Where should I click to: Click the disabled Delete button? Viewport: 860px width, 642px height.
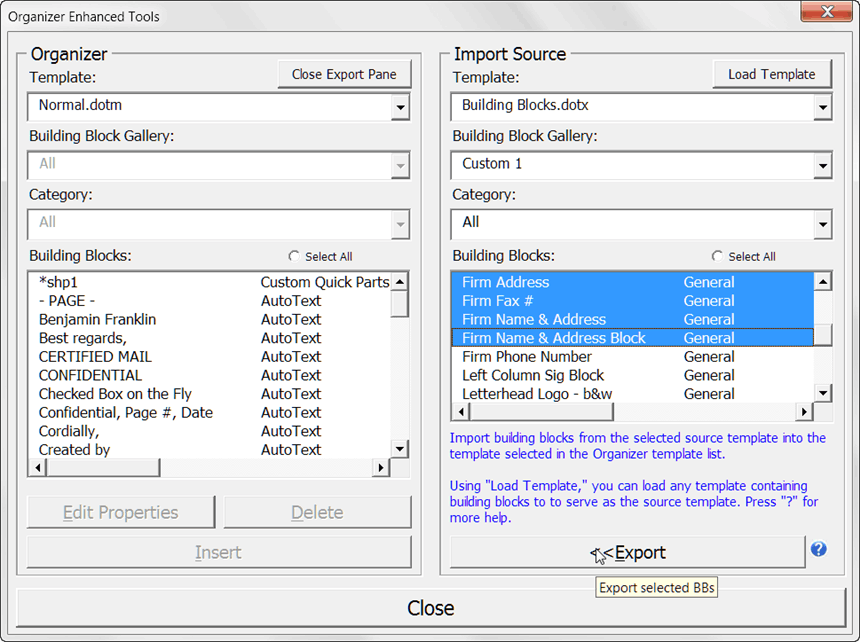tap(317, 512)
